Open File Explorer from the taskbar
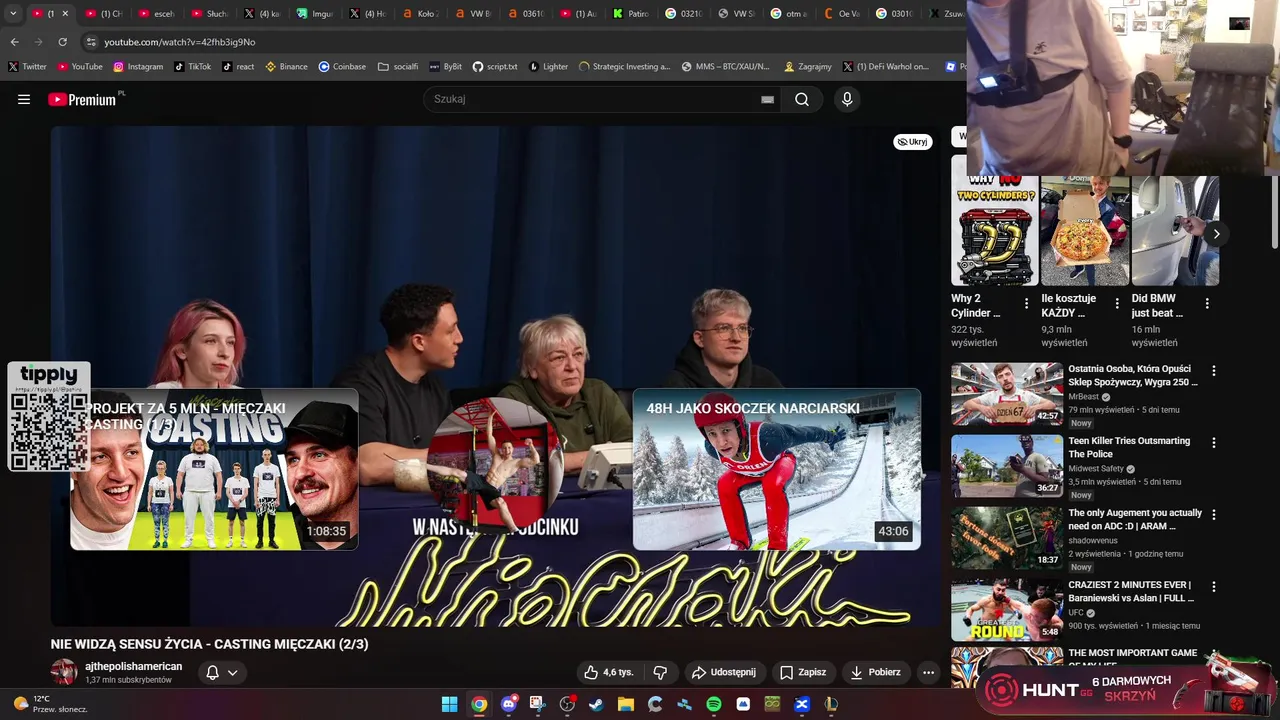This screenshot has width=1280, height=720. 626,704
